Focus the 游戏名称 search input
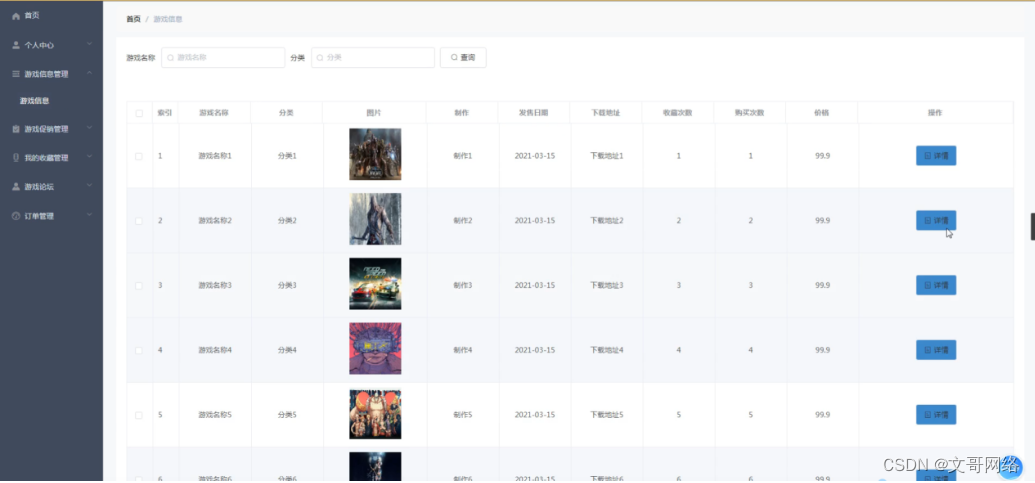 pyautogui.click(x=223, y=57)
